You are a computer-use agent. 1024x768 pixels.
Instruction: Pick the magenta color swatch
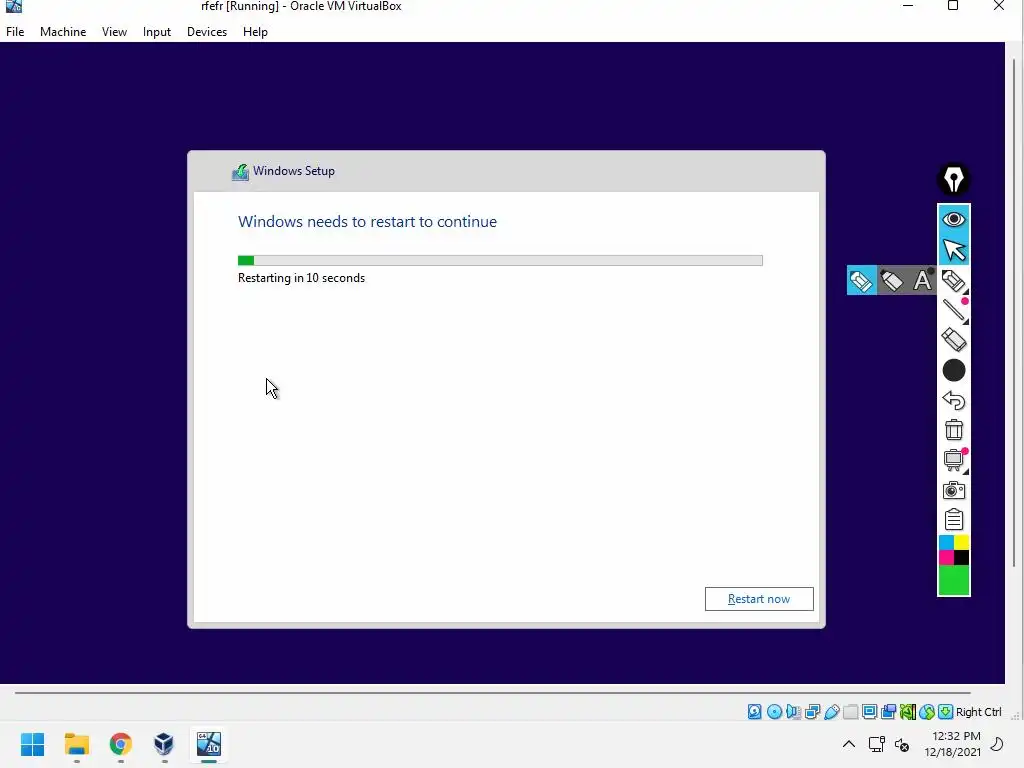pyautogui.click(x=946, y=558)
